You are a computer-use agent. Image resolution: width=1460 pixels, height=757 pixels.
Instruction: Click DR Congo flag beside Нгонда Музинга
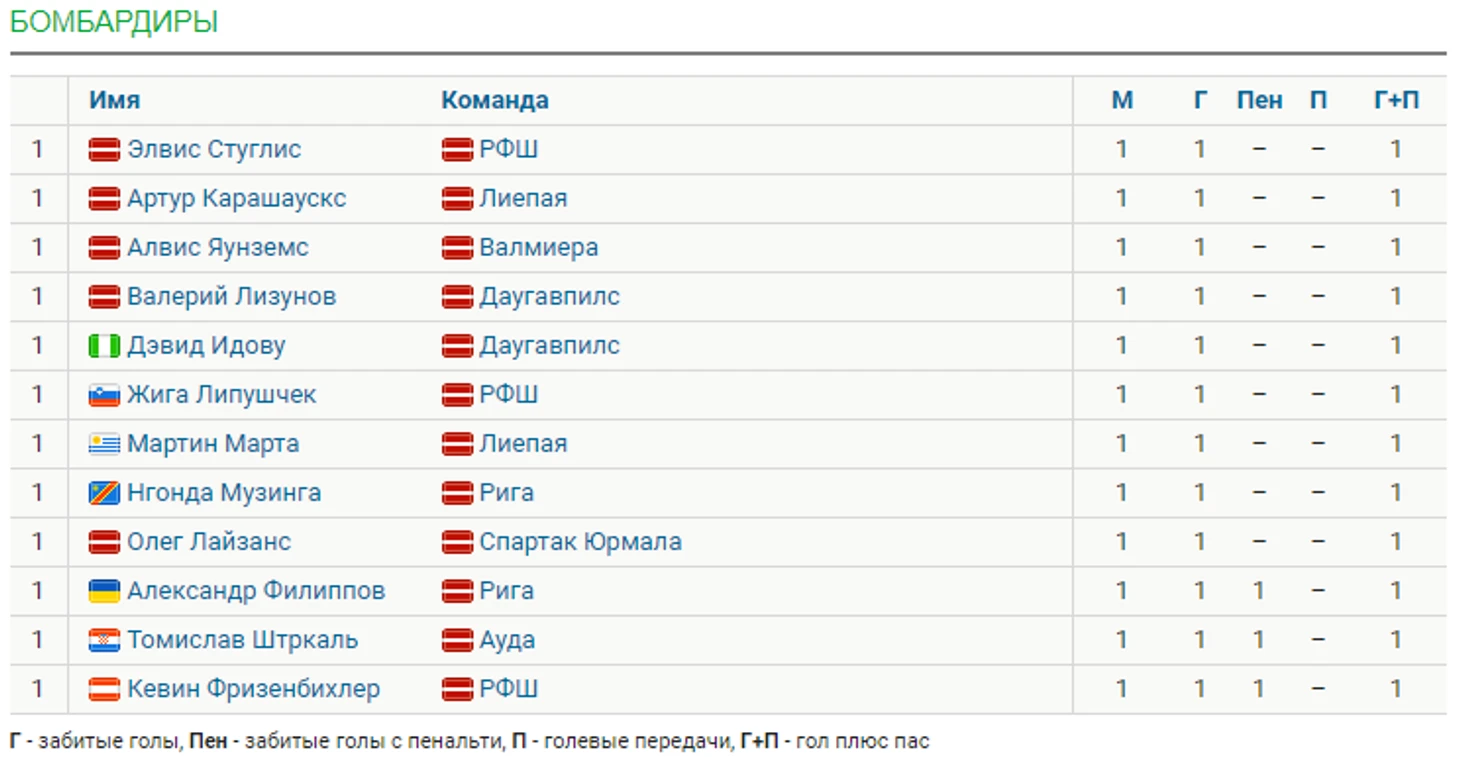[104, 493]
